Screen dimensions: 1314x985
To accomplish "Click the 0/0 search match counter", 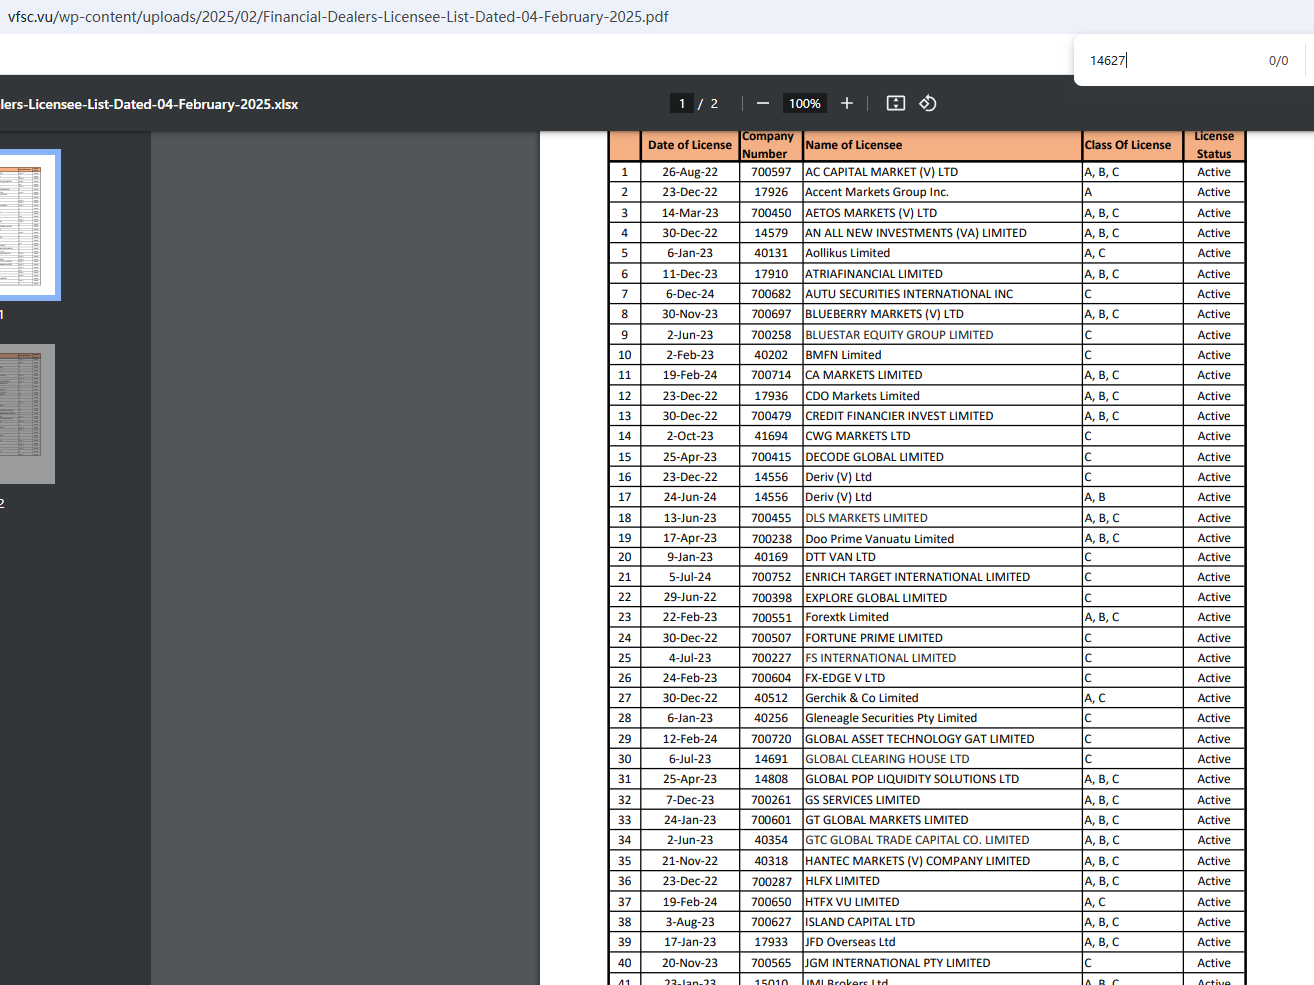I will [1278, 61].
